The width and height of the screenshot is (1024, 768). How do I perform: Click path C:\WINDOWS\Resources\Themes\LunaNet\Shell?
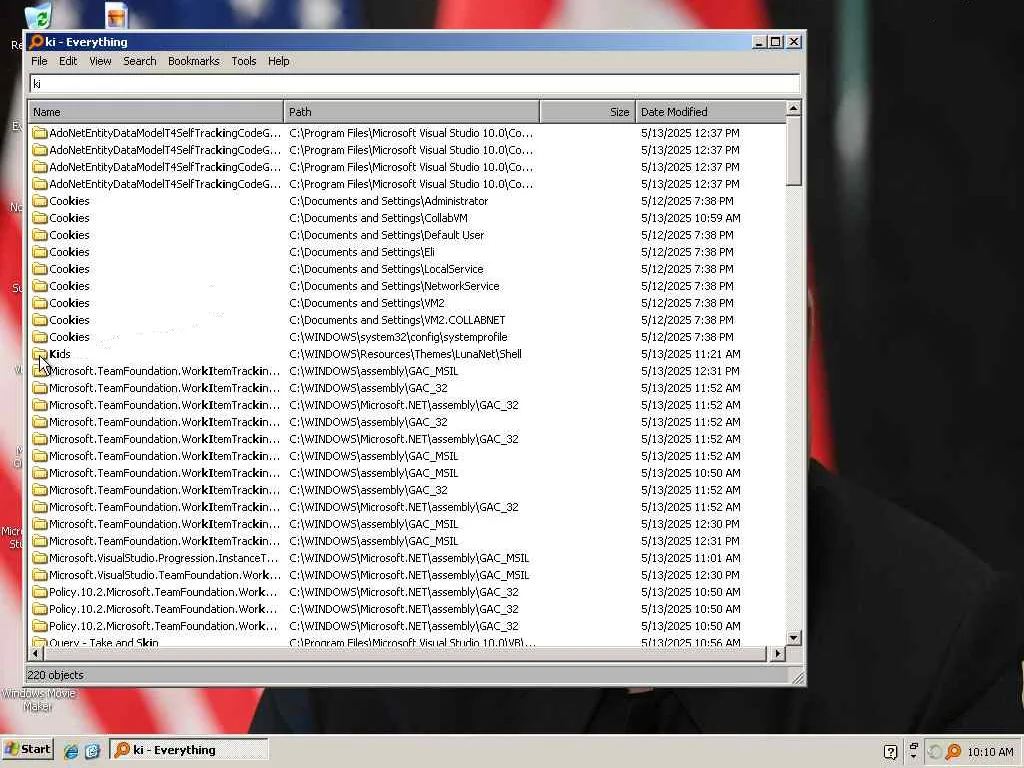(x=405, y=354)
